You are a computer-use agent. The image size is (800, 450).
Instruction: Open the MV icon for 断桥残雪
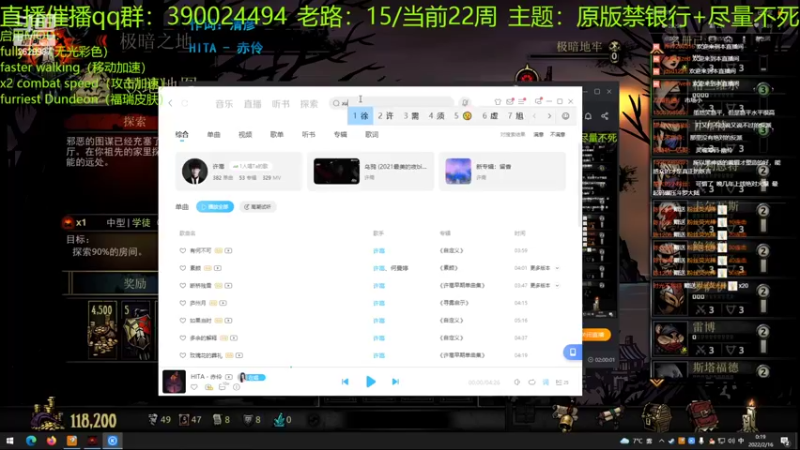(x=229, y=286)
